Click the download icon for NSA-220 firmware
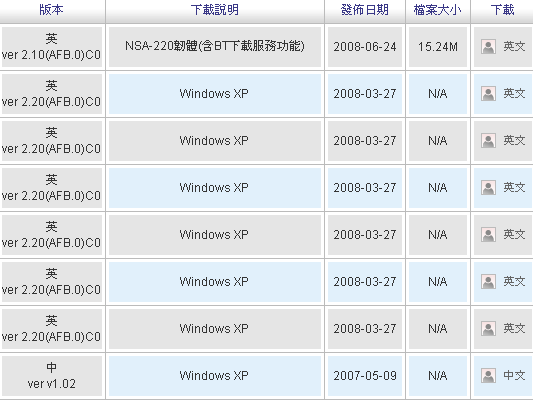 [488, 47]
